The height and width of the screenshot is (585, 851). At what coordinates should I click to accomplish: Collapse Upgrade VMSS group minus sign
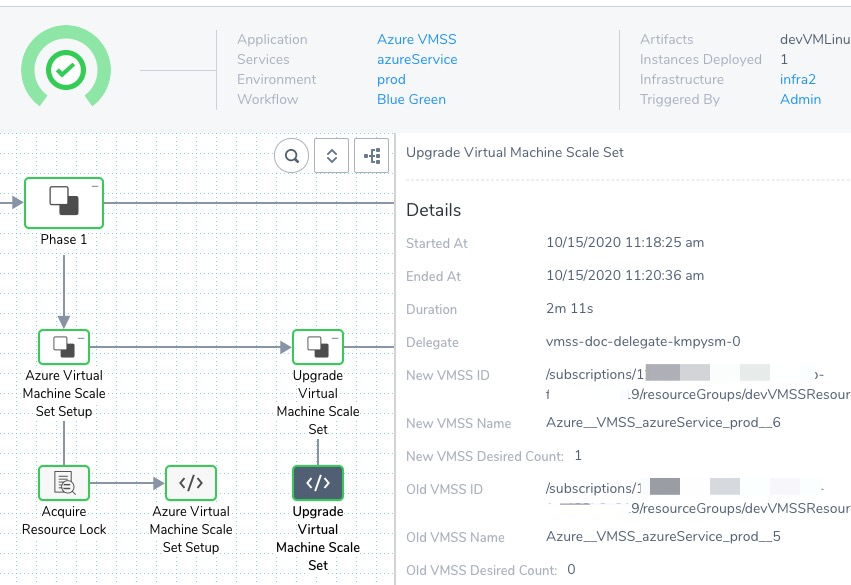click(x=335, y=338)
